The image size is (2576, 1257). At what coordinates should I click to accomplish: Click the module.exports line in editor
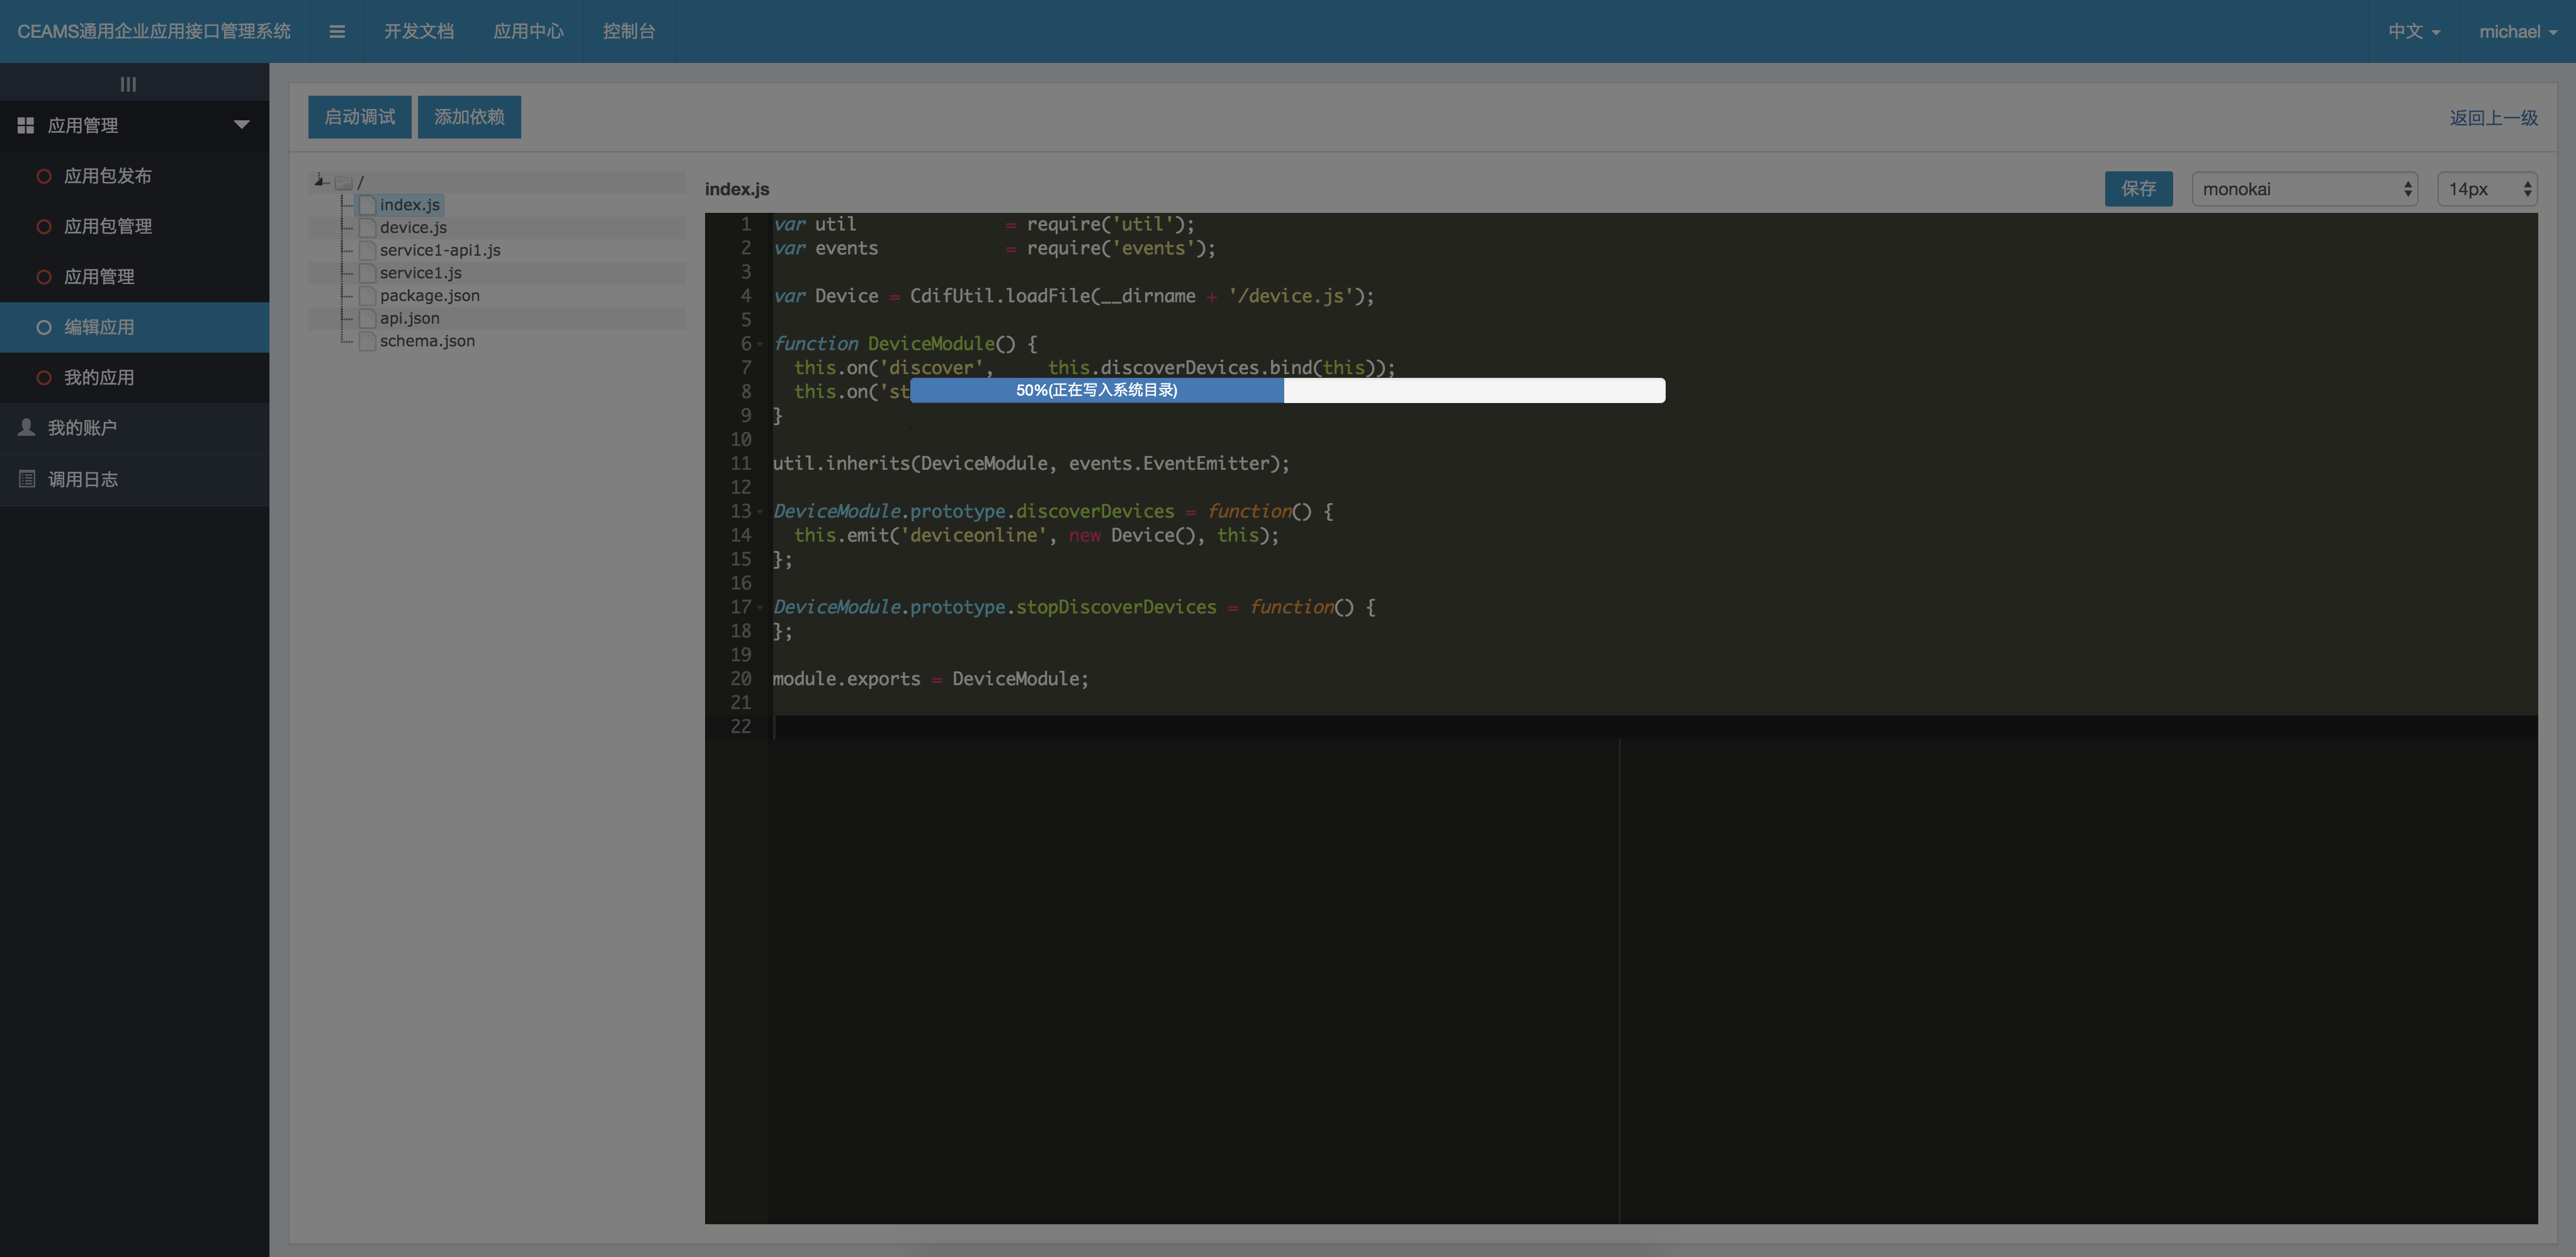930,679
